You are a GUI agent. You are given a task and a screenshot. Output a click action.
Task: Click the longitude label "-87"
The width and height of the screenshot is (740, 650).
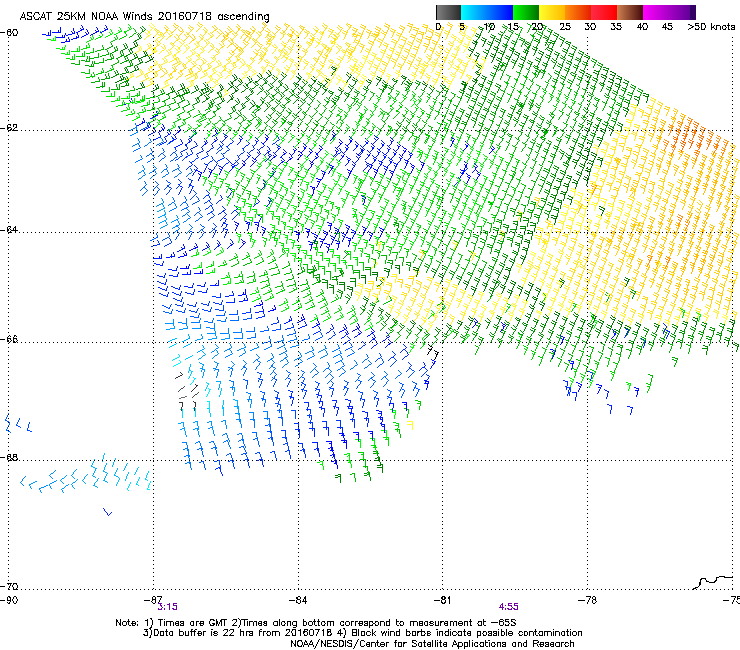(153, 599)
